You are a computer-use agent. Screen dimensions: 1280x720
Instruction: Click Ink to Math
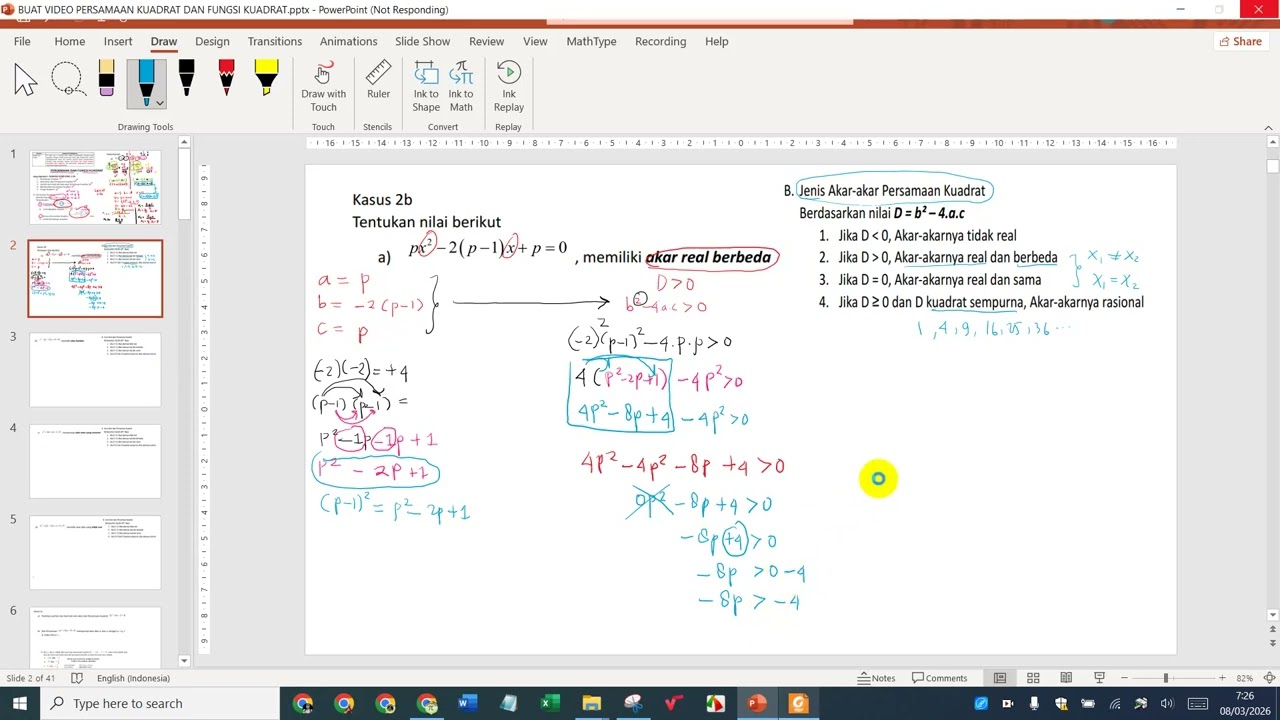[461, 87]
